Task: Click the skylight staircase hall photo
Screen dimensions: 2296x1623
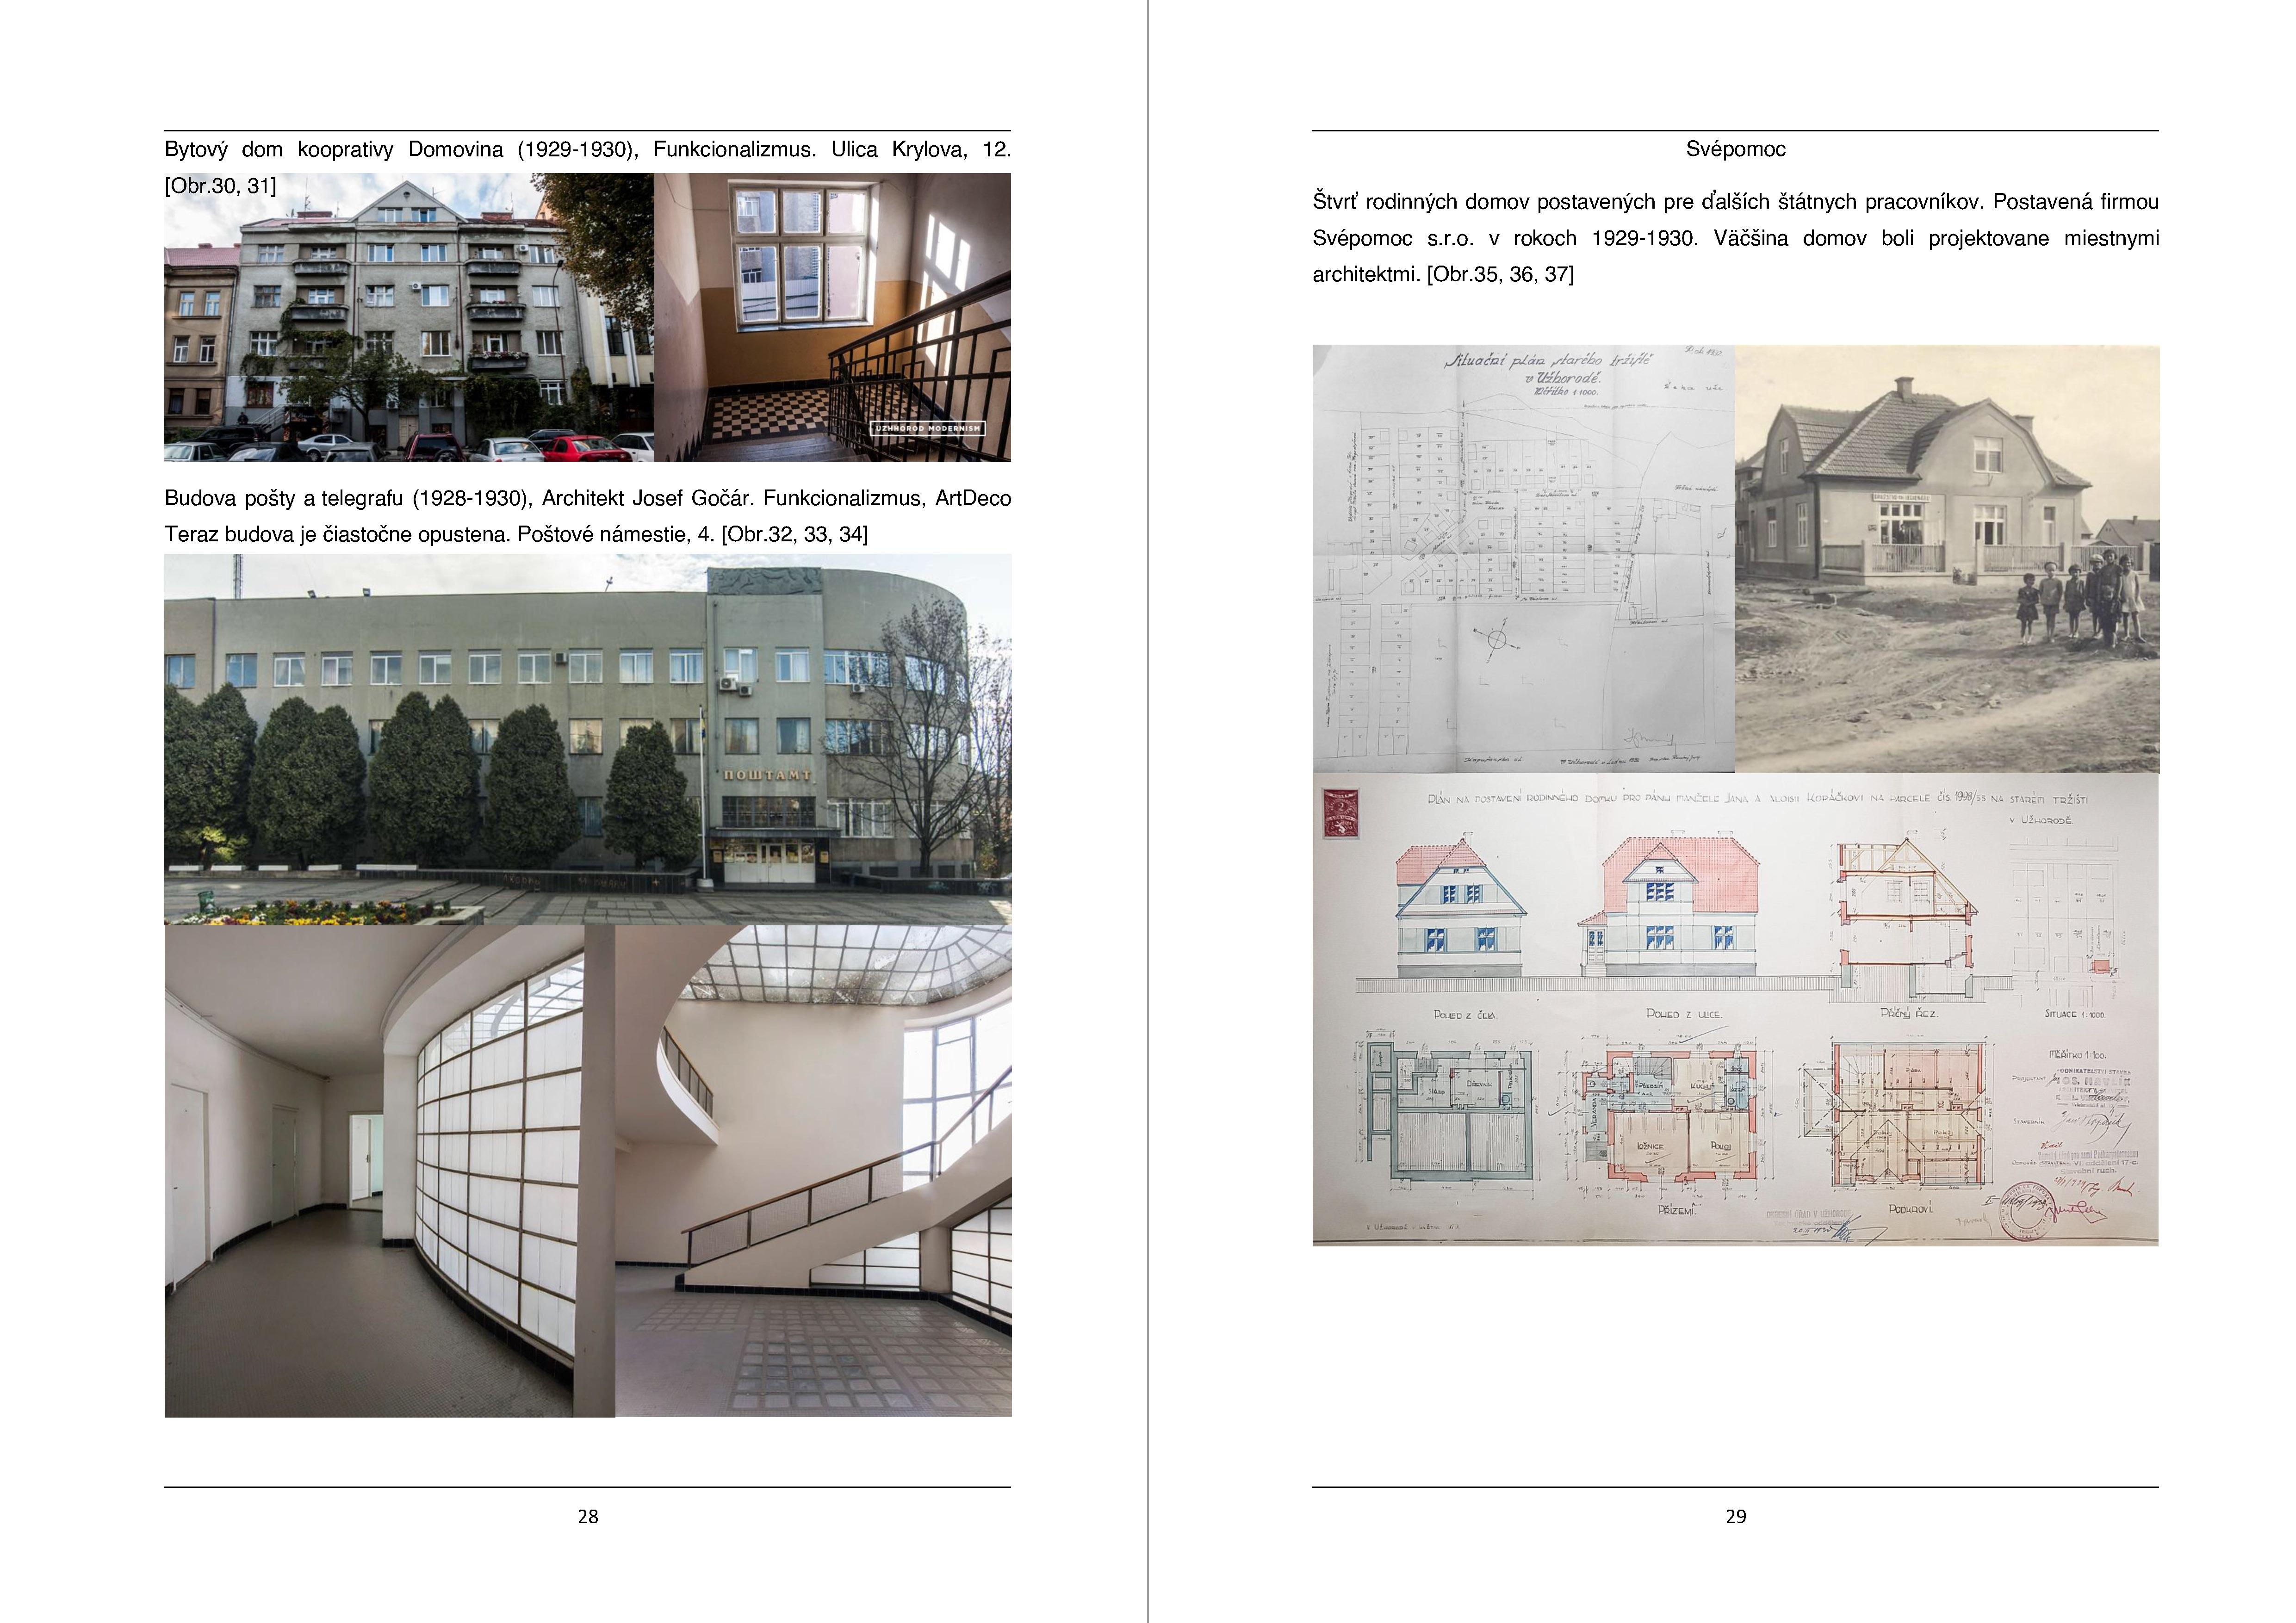Action: pos(812,1170)
